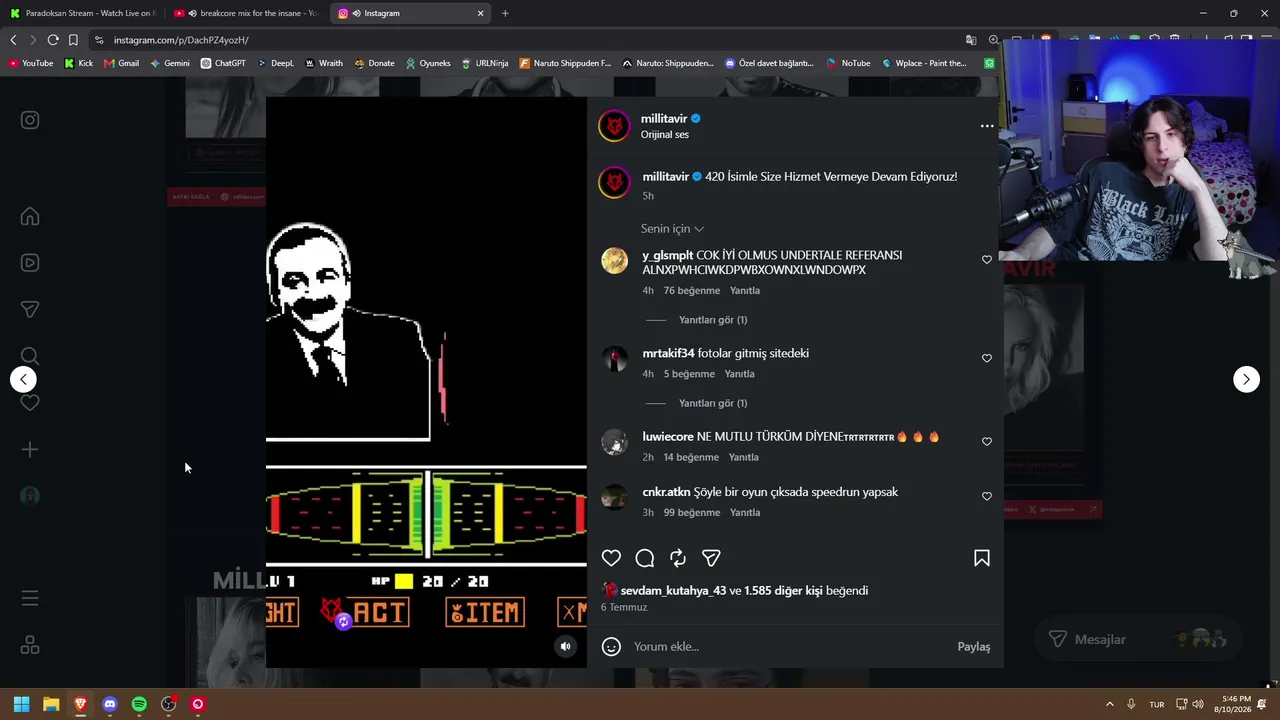Image resolution: width=1280 pixels, height=720 pixels.
Task: Focus the 'Yorum ekle...' comment field
Action: click(x=790, y=647)
